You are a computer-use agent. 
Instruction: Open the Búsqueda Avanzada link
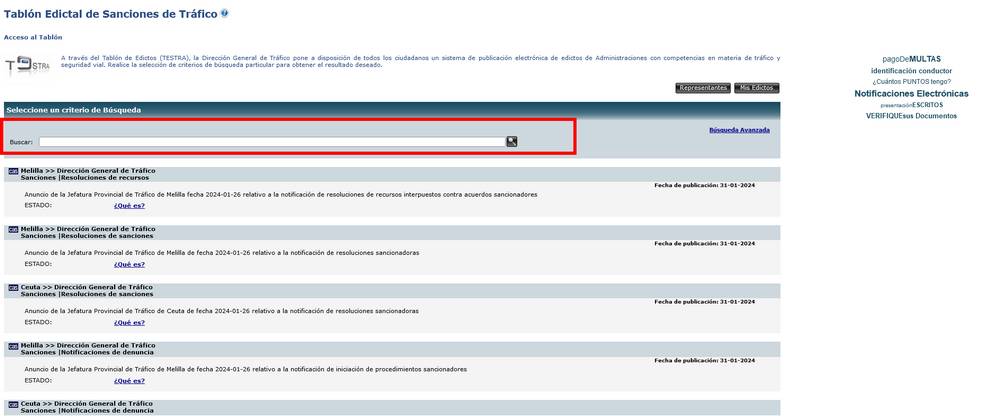pyautogui.click(x=739, y=130)
